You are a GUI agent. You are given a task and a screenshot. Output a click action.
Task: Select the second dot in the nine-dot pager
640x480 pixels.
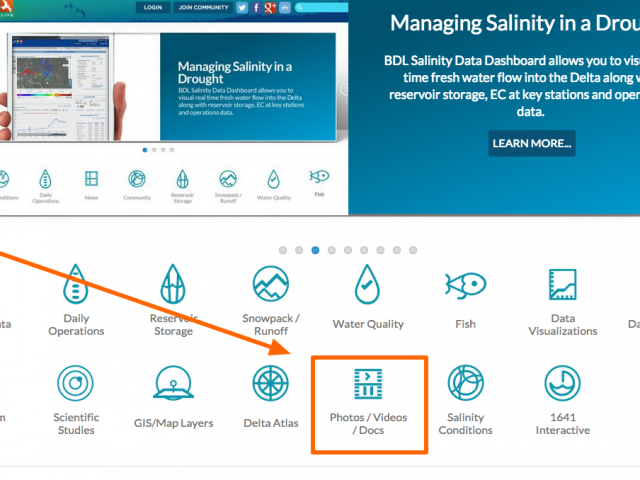coord(299,250)
